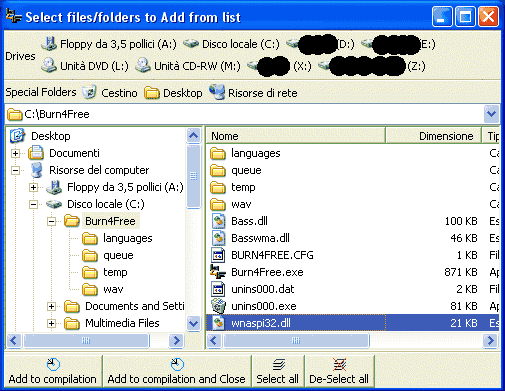Collapse the Burn4Free tree node
505x391 pixels.
tap(51, 221)
